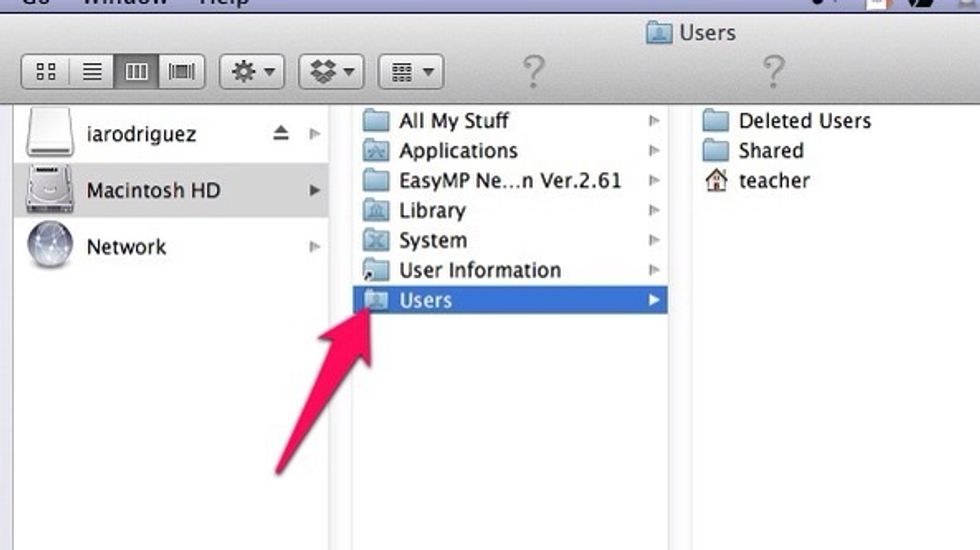Viewport: 980px width, 550px height.
Task: Switch to icon view
Action: point(46,72)
